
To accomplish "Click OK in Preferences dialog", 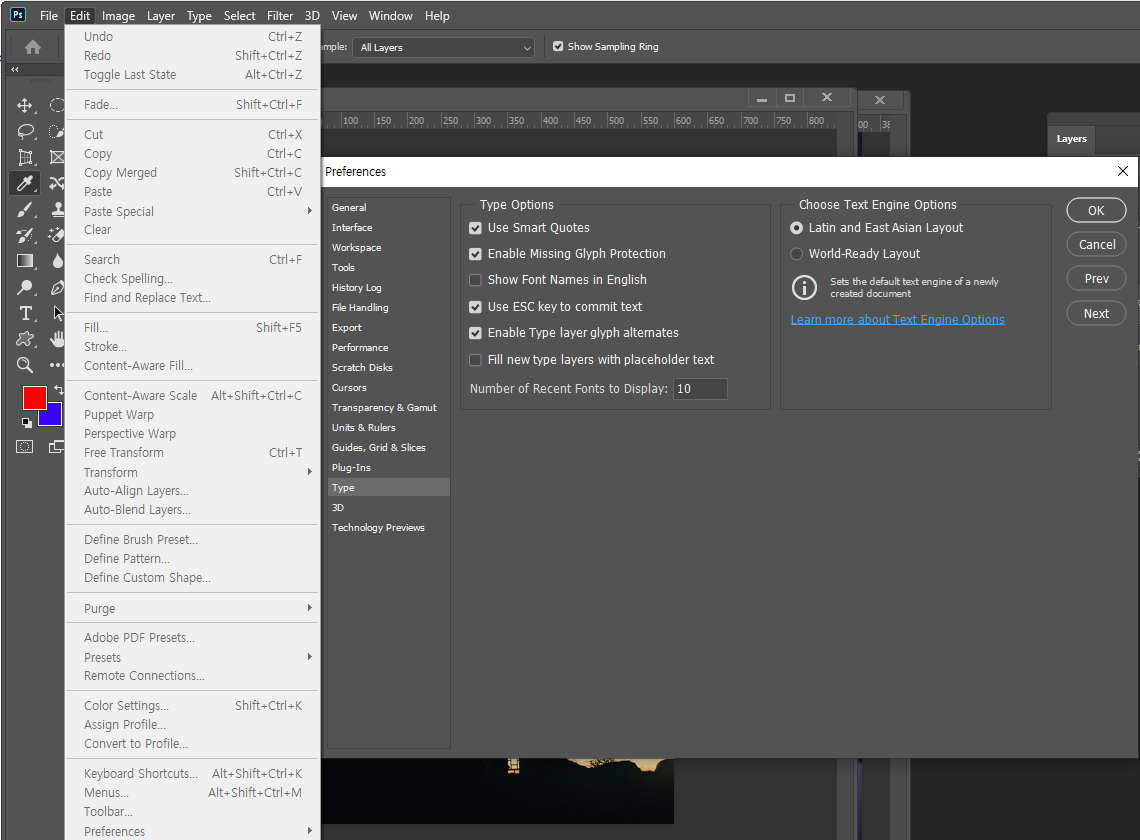I will 1096,210.
